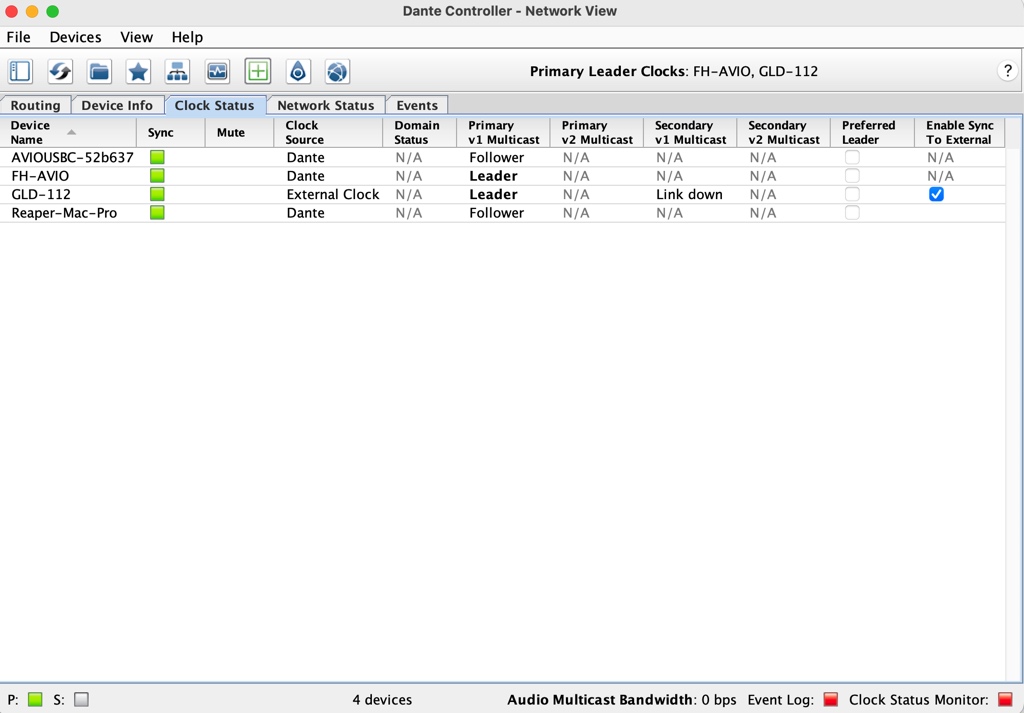
Task: Select the Reaper-Mac-Pro device name
Action: coord(64,213)
